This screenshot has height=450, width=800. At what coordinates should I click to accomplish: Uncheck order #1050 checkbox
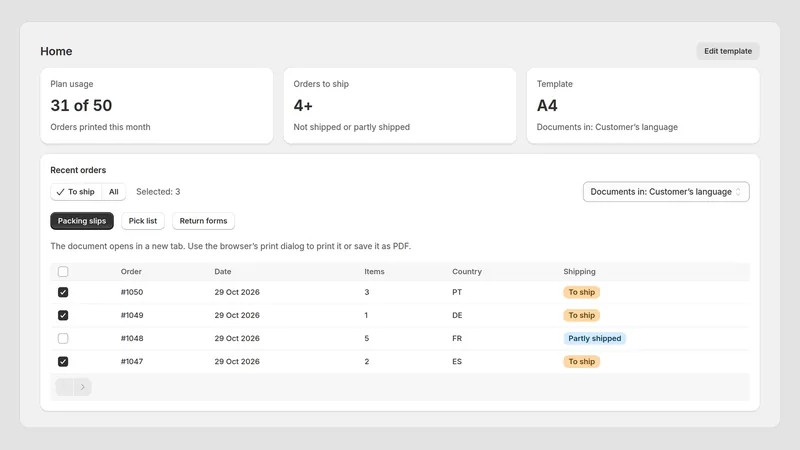point(63,292)
